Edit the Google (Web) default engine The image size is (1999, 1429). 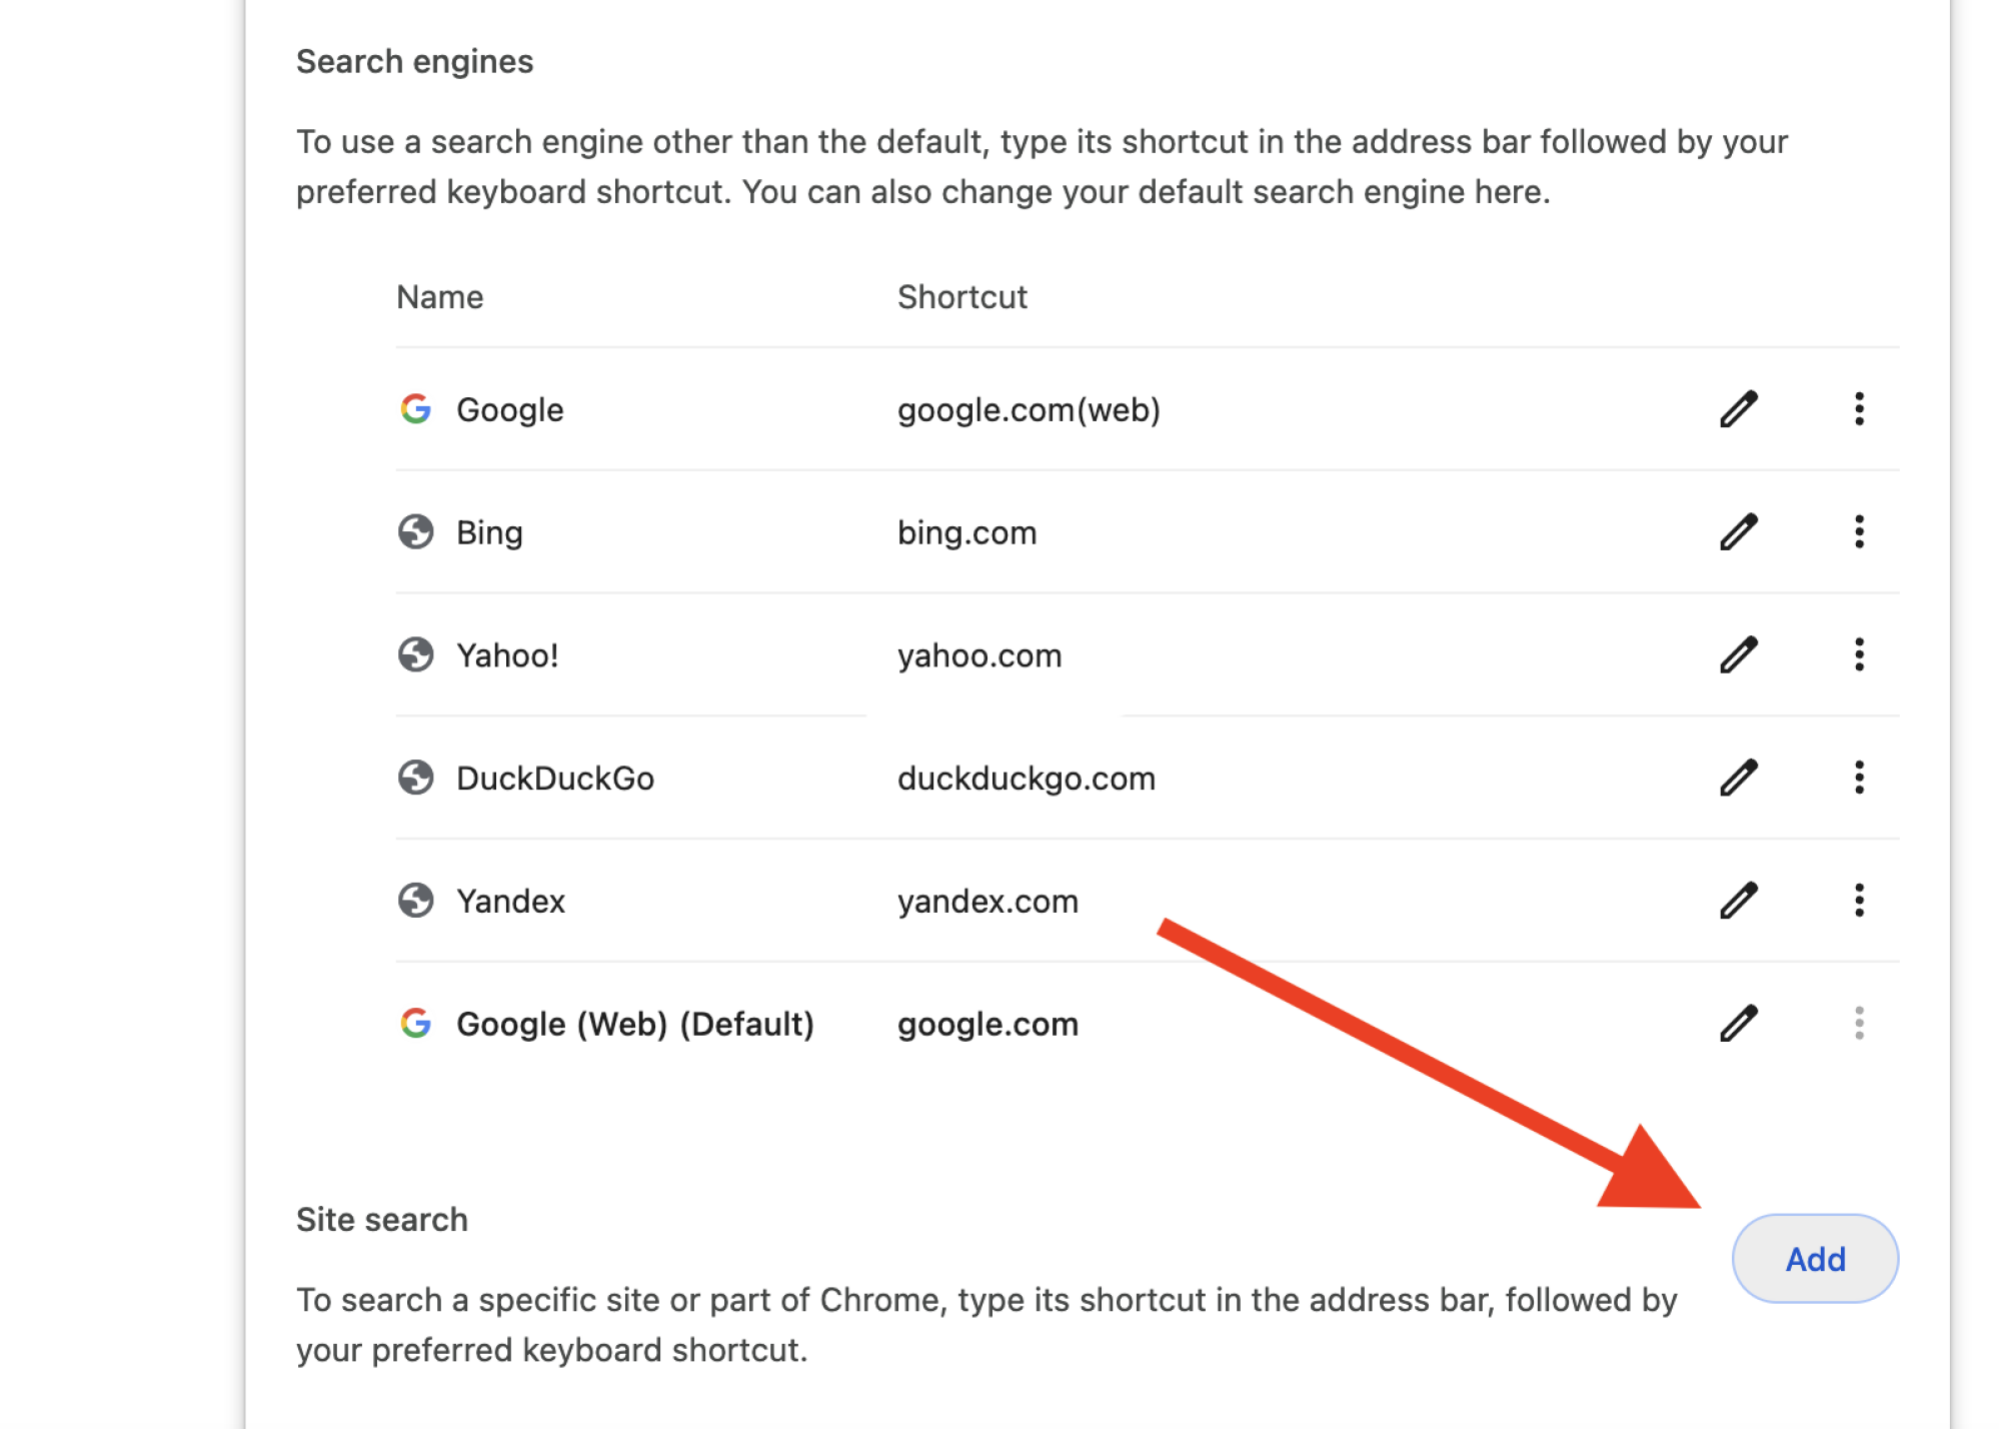[x=1738, y=1023]
